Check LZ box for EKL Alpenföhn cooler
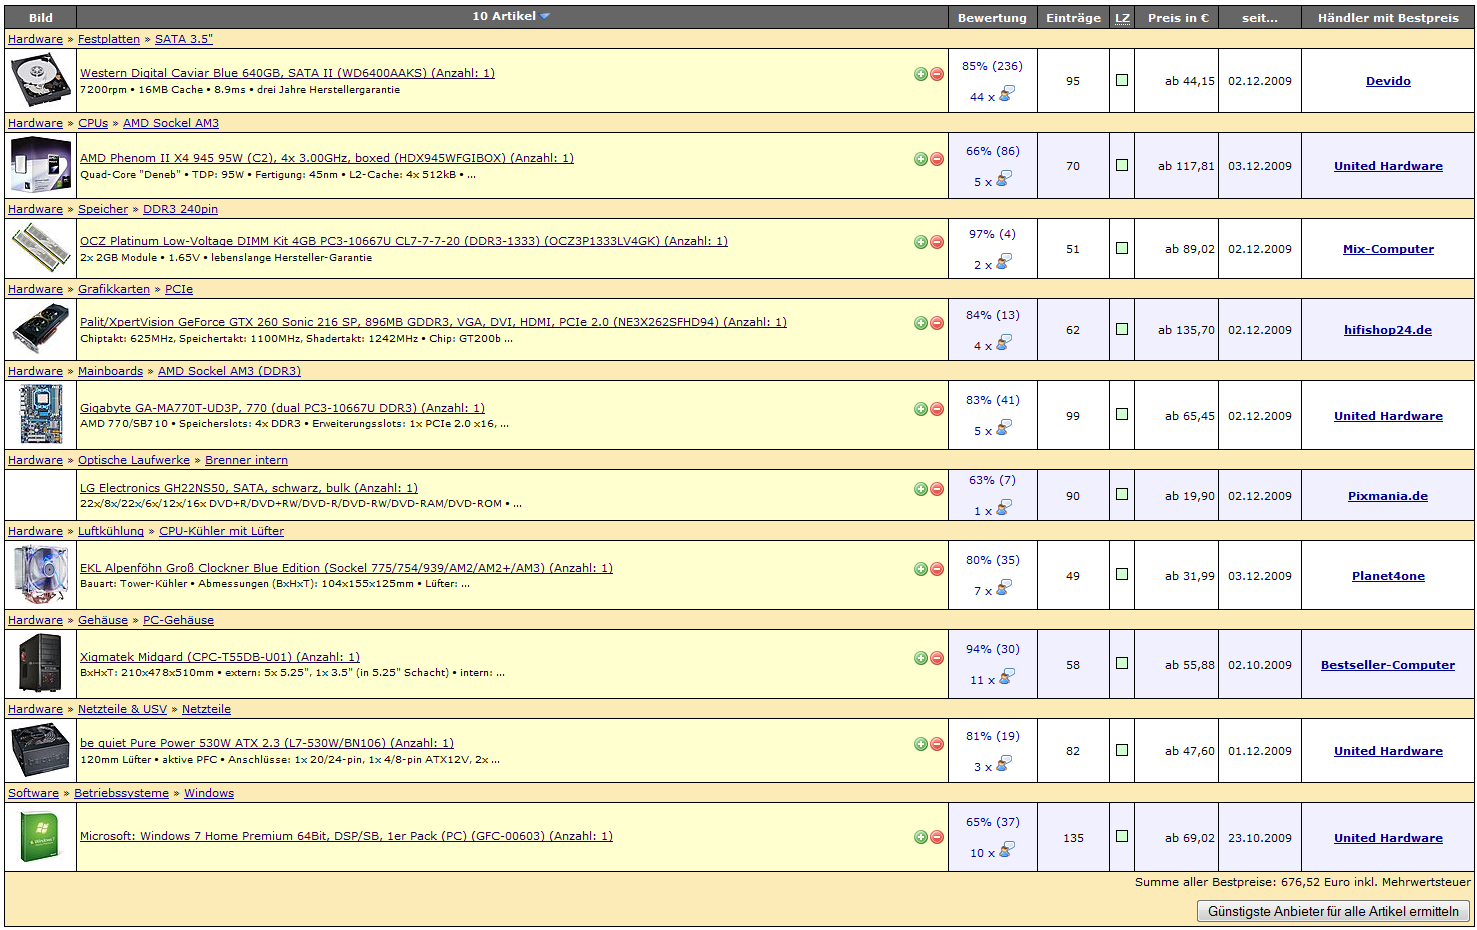This screenshot has width=1477, height=930. point(1122,574)
